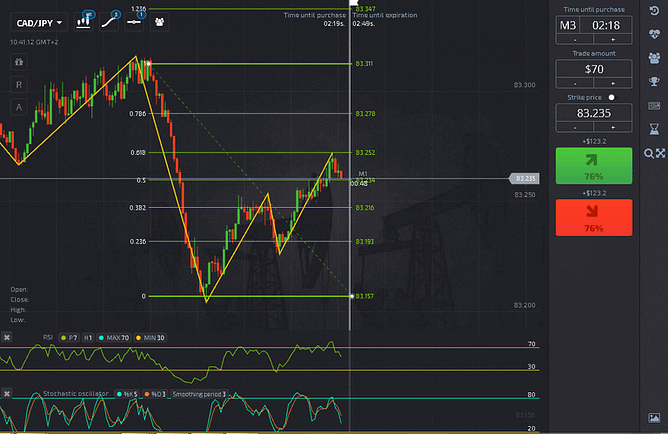This screenshot has height=434, width=668.
Task: Open the hourglass pending trades icon
Action: tap(654, 128)
